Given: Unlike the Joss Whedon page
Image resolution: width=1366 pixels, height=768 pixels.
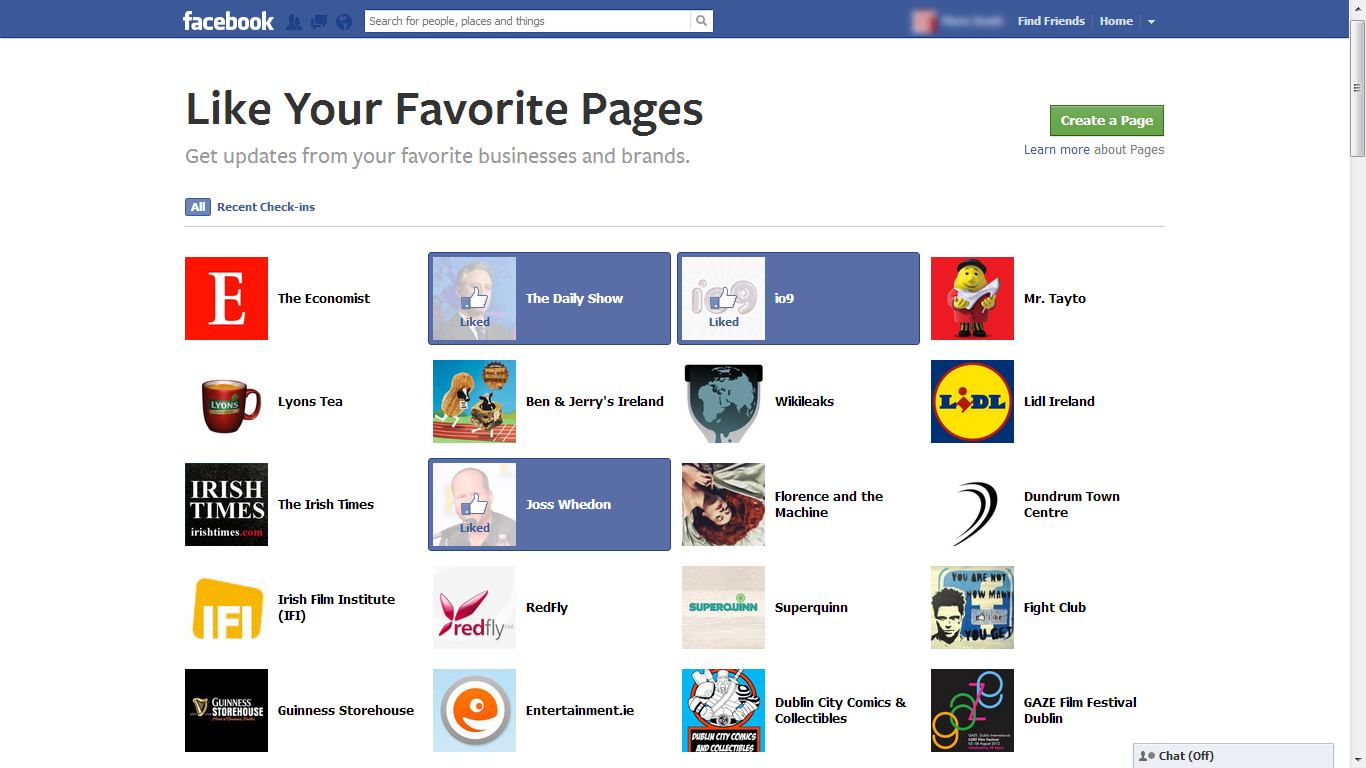Looking at the screenshot, I should click(x=475, y=505).
